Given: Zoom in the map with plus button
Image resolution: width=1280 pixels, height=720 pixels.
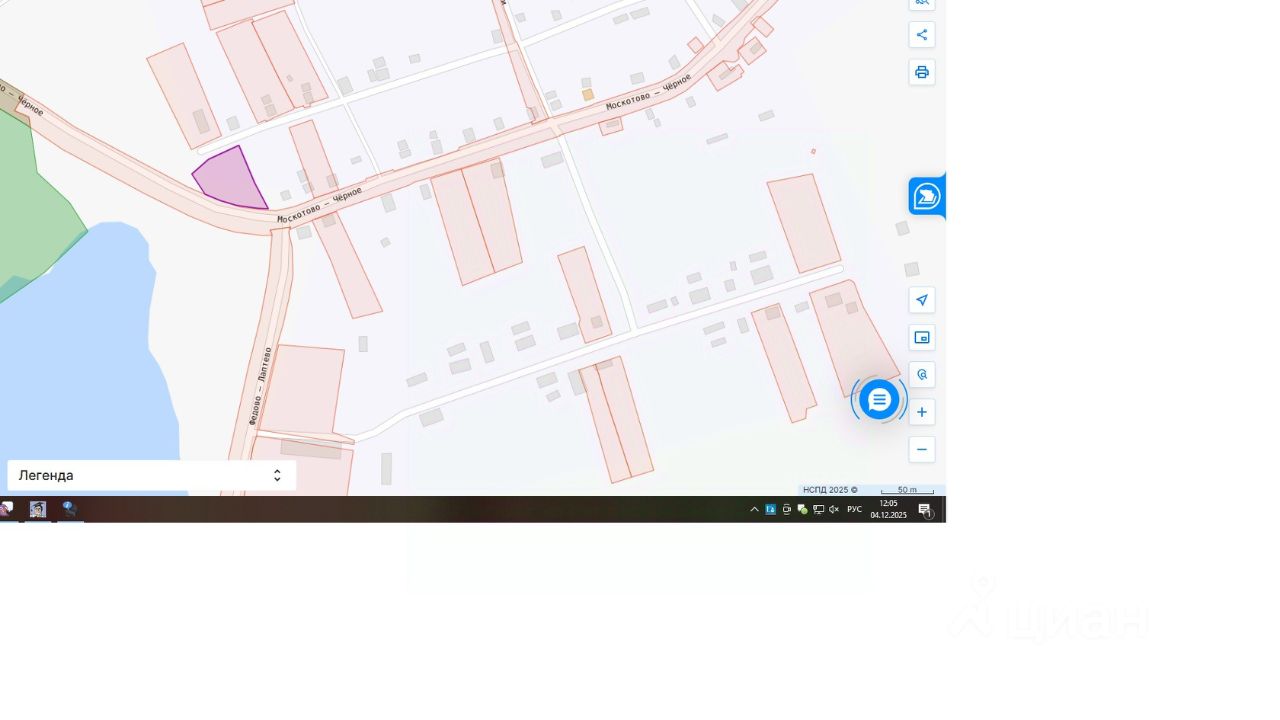Looking at the screenshot, I should pyautogui.click(x=922, y=412).
